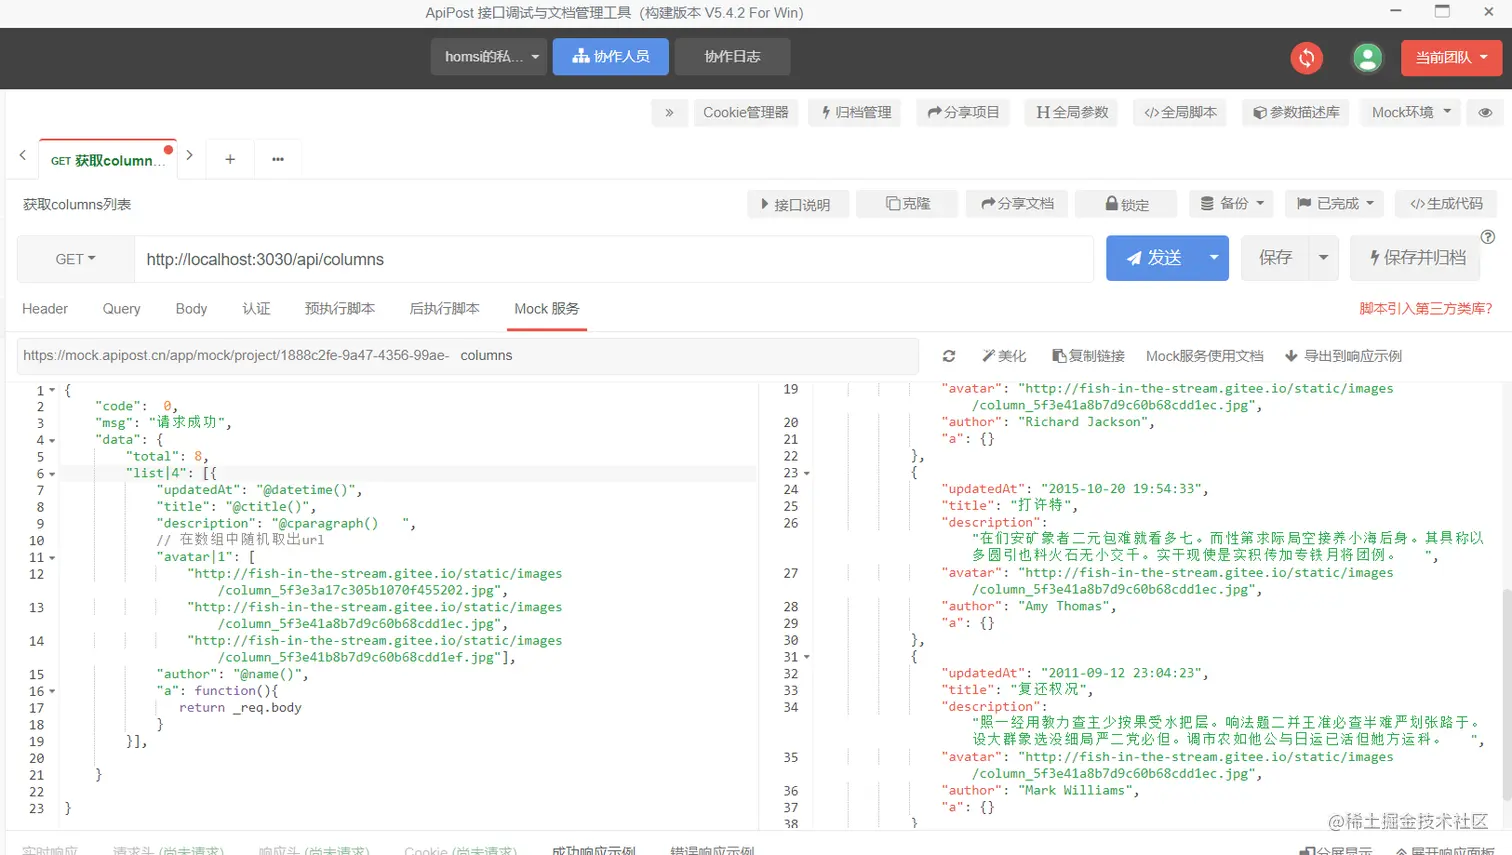The image size is (1512, 855).
Task: Click 导出到响应示例 export button
Action: tap(1343, 356)
